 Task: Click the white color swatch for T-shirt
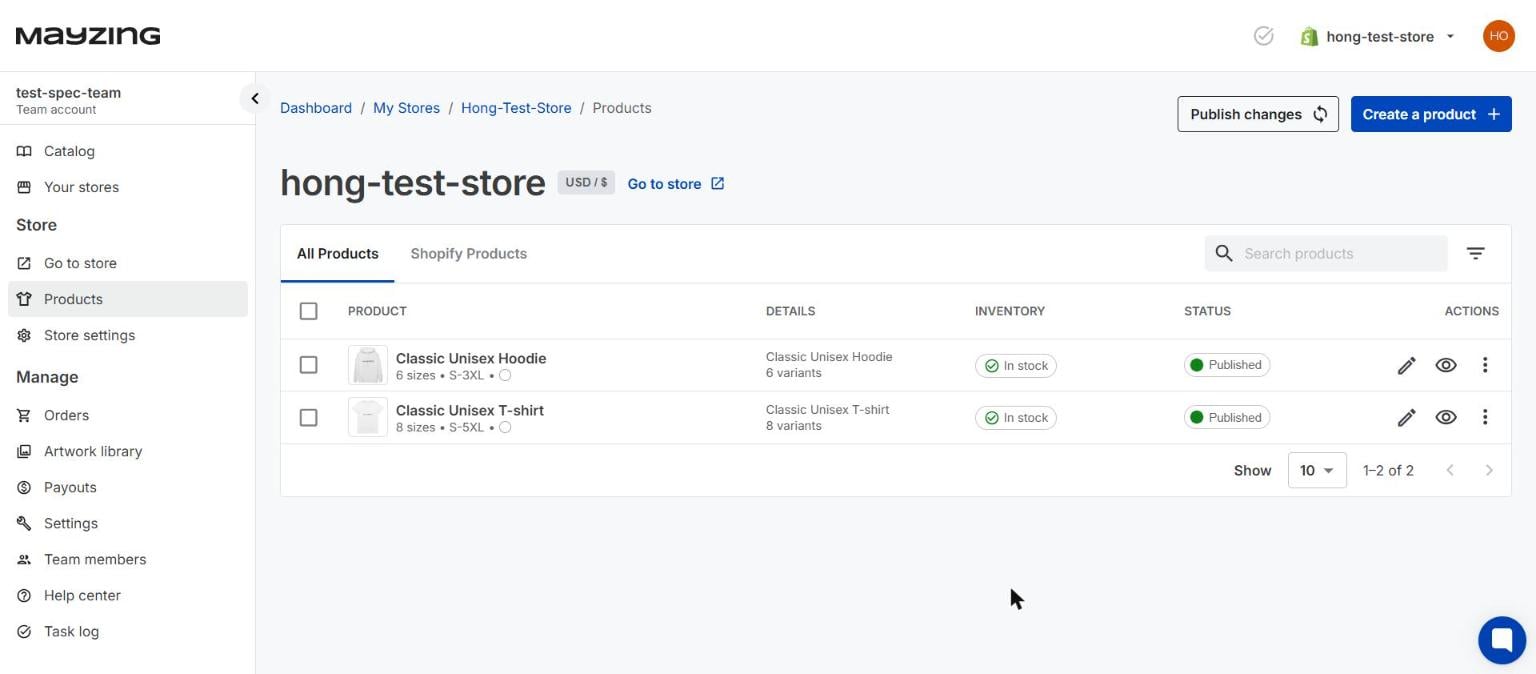505,427
